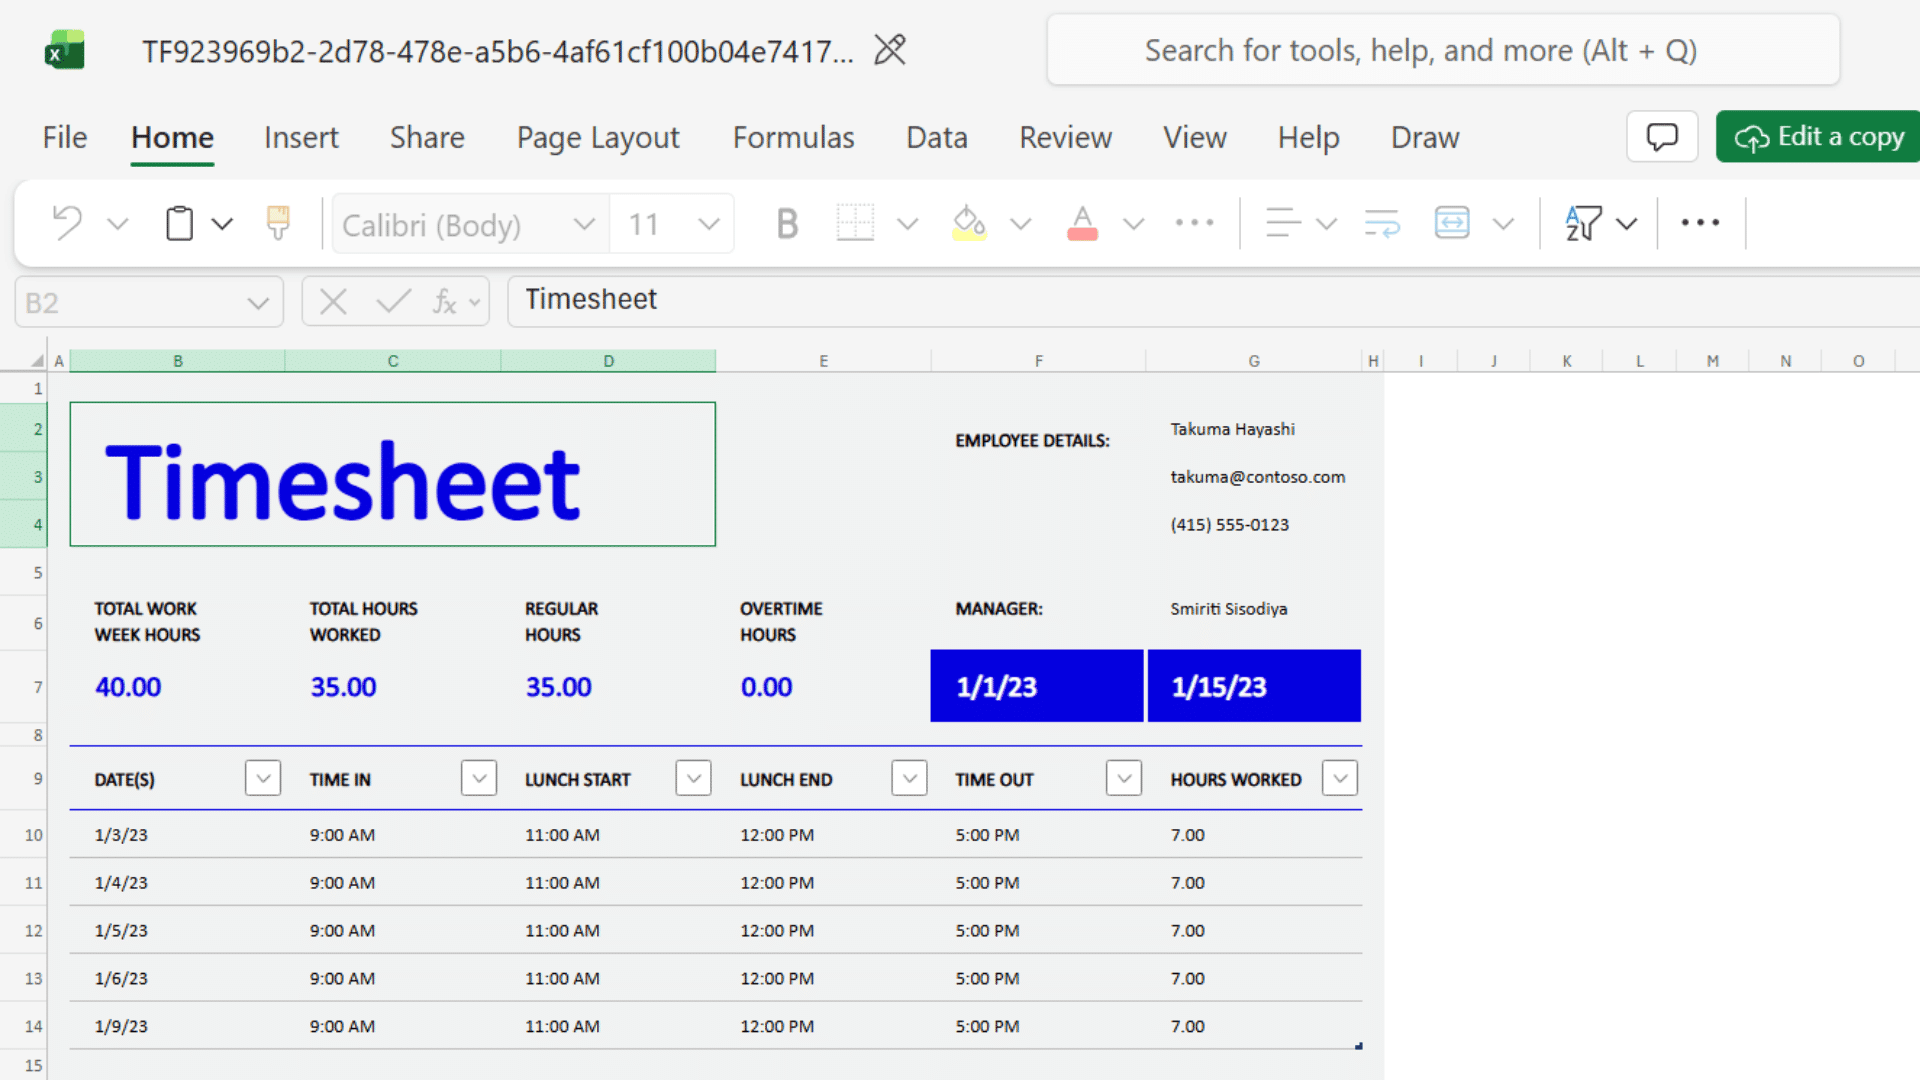The image size is (1920, 1080).
Task: Open the LUNCH END column filter dropdown
Action: tap(909, 778)
